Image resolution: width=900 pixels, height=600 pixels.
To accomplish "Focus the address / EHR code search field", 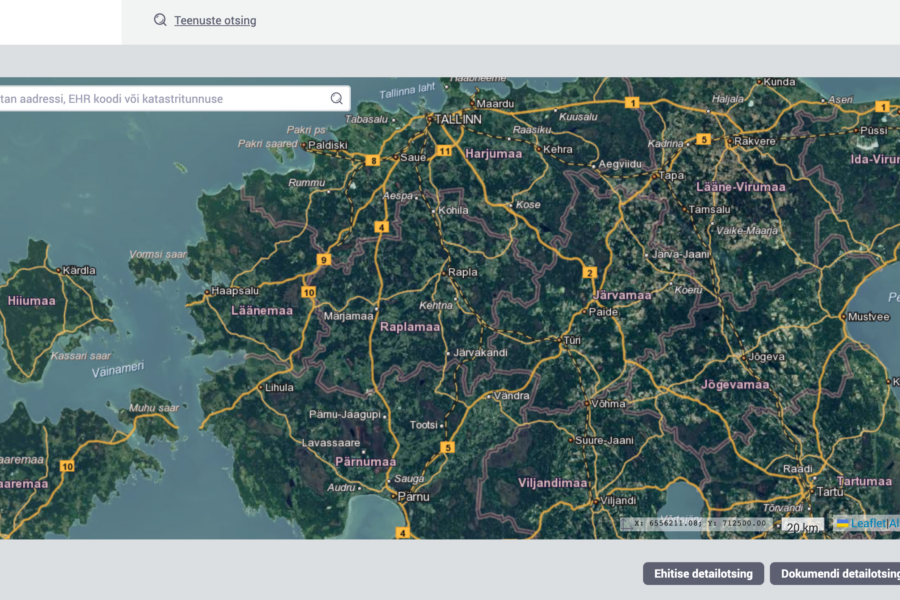I will [x=174, y=99].
